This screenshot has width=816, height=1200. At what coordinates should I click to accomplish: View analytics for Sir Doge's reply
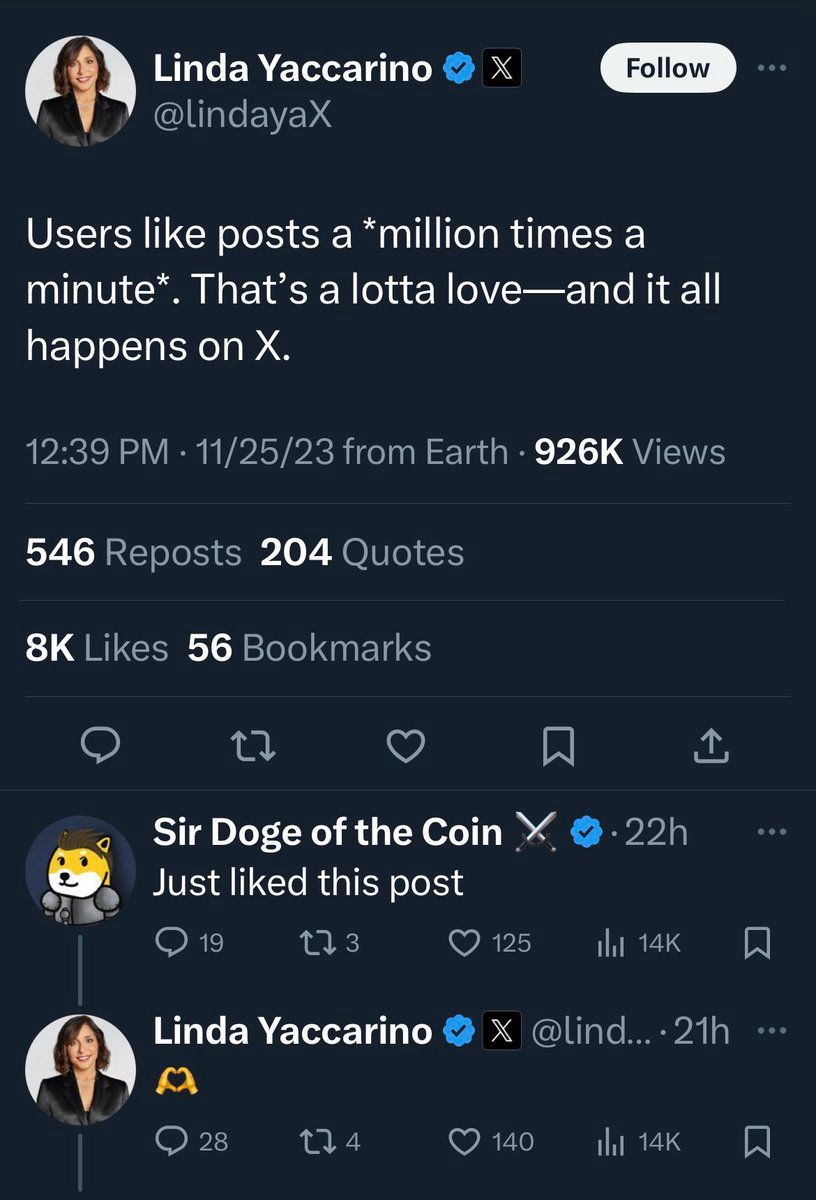(611, 942)
